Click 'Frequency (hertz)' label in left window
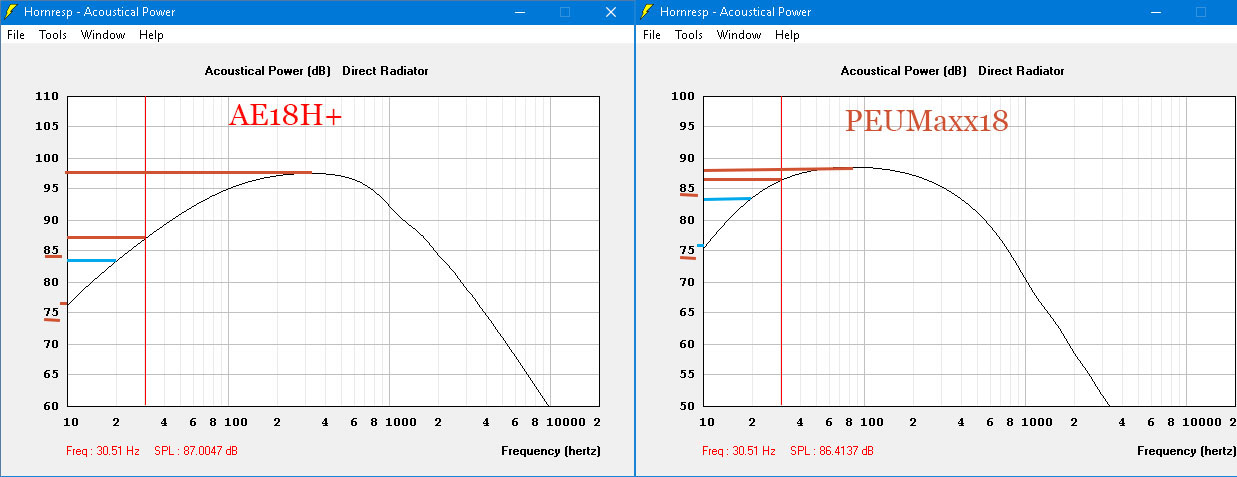This screenshot has height=477, width=1237. point(551,451)
